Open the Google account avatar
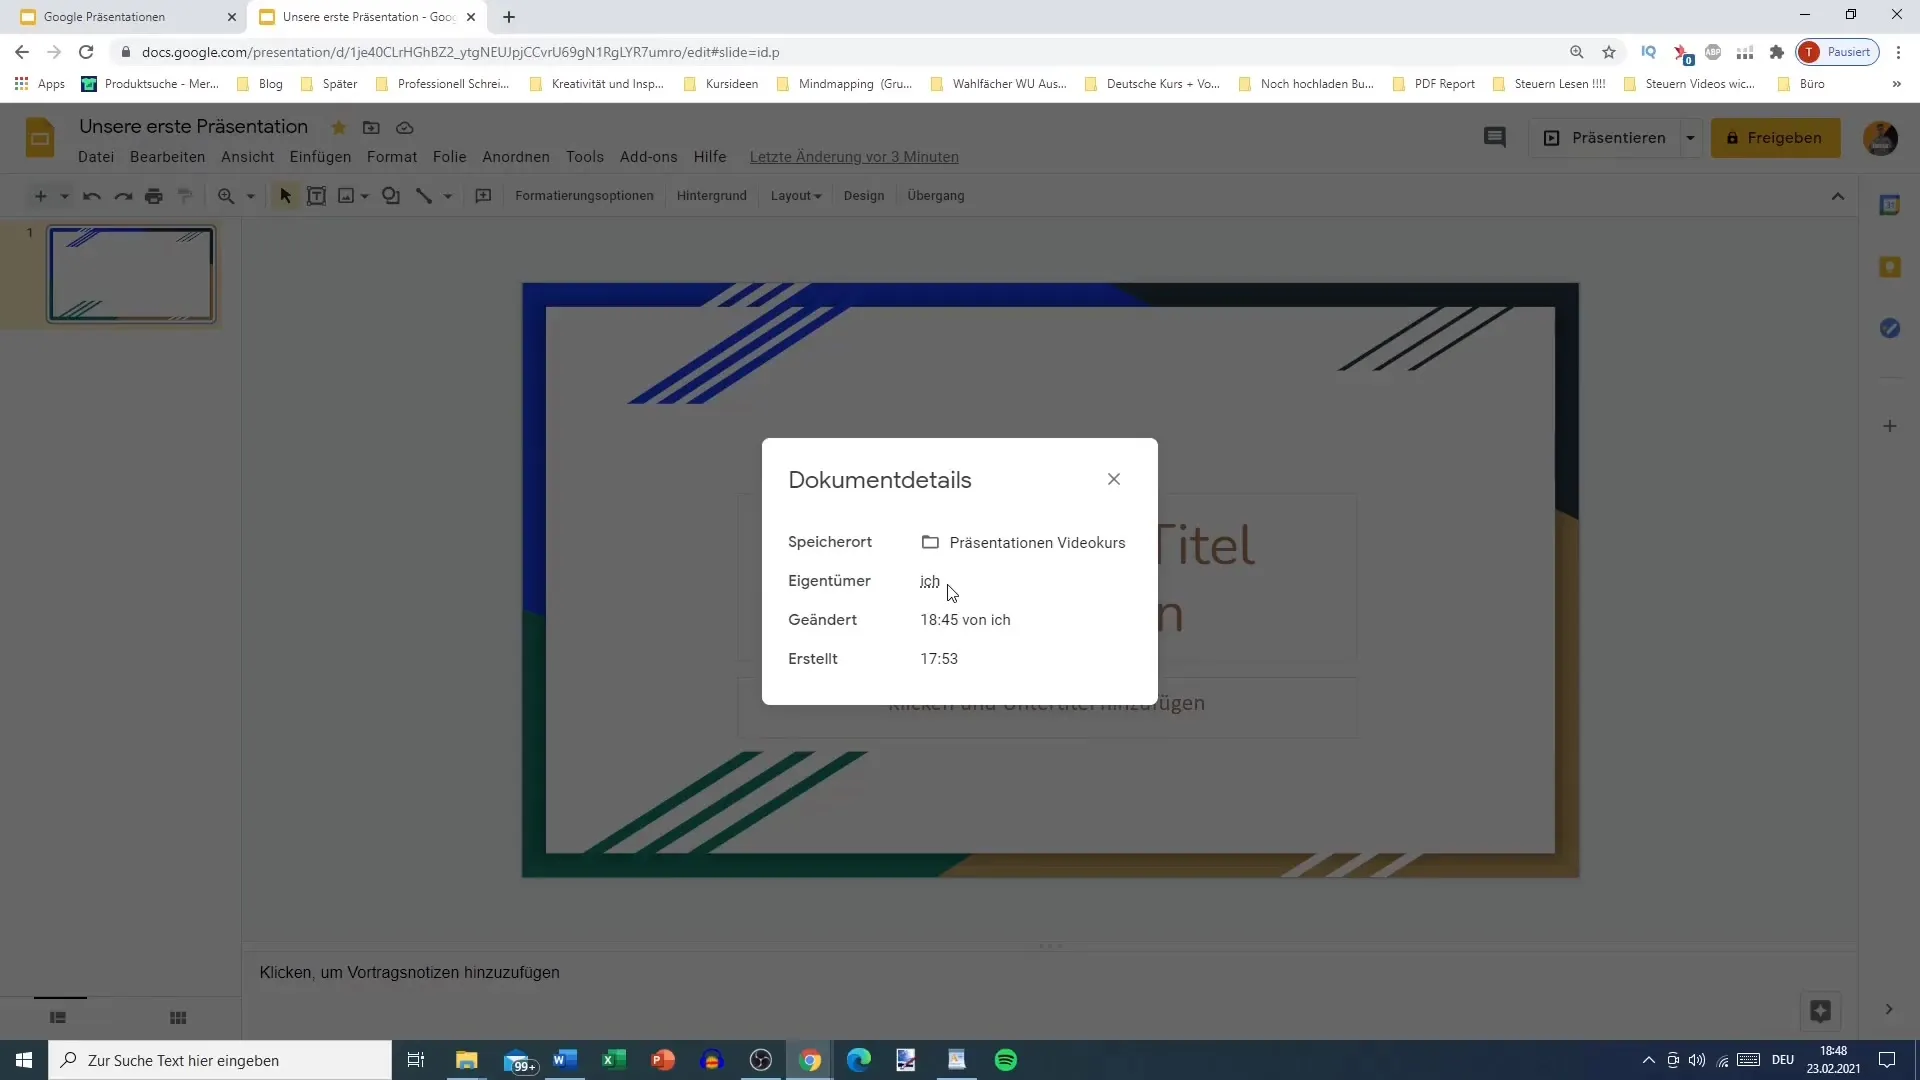This screenshot has width=1920, height=1080. click(x=1881, y=138)
